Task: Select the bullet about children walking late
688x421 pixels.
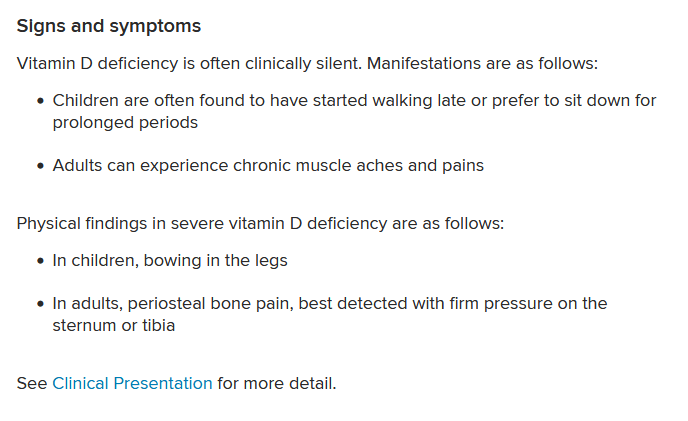Action: pos(354,112)
